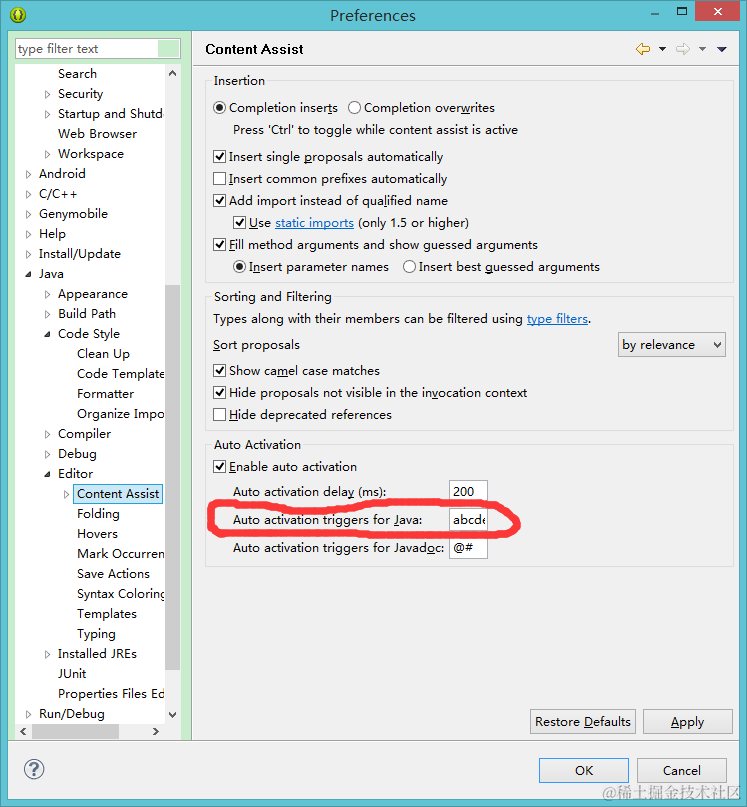
Task: Click tree scroll down arrow
Action: pyautogui.click(x=172, y=714)
